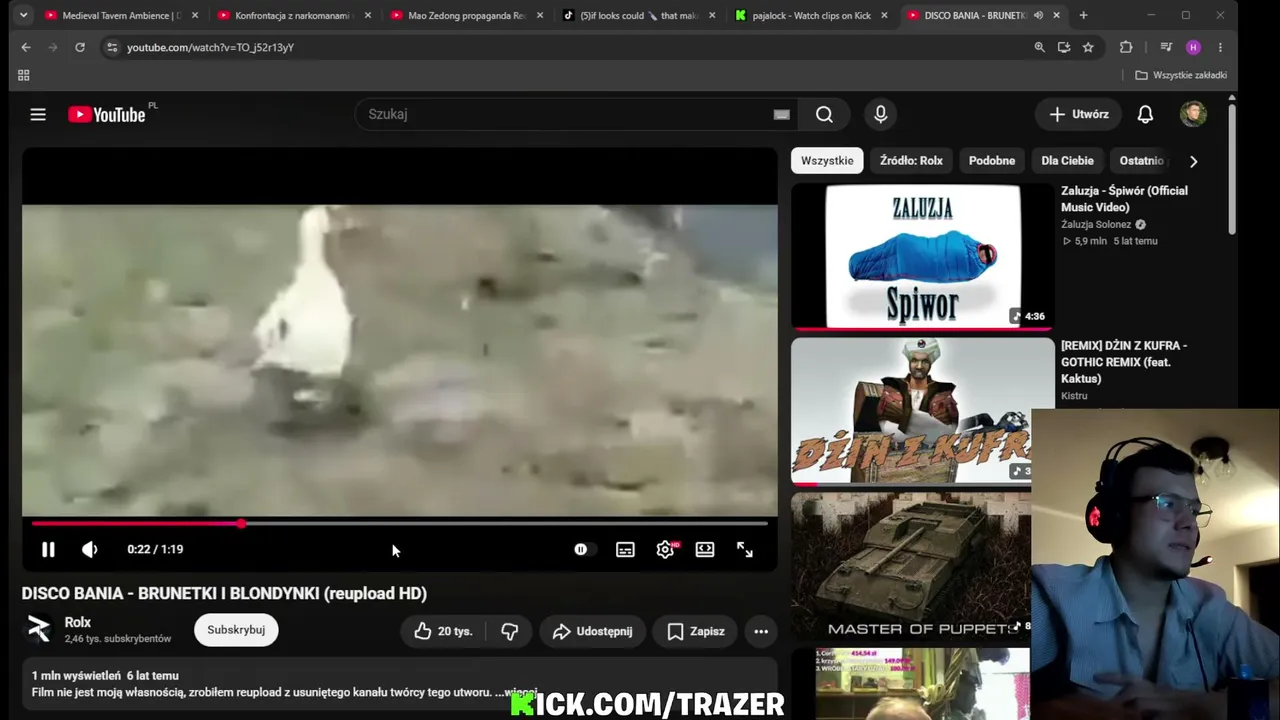Open the media controls toolbar icon

pyautogui.click(x=1166, y=47)
